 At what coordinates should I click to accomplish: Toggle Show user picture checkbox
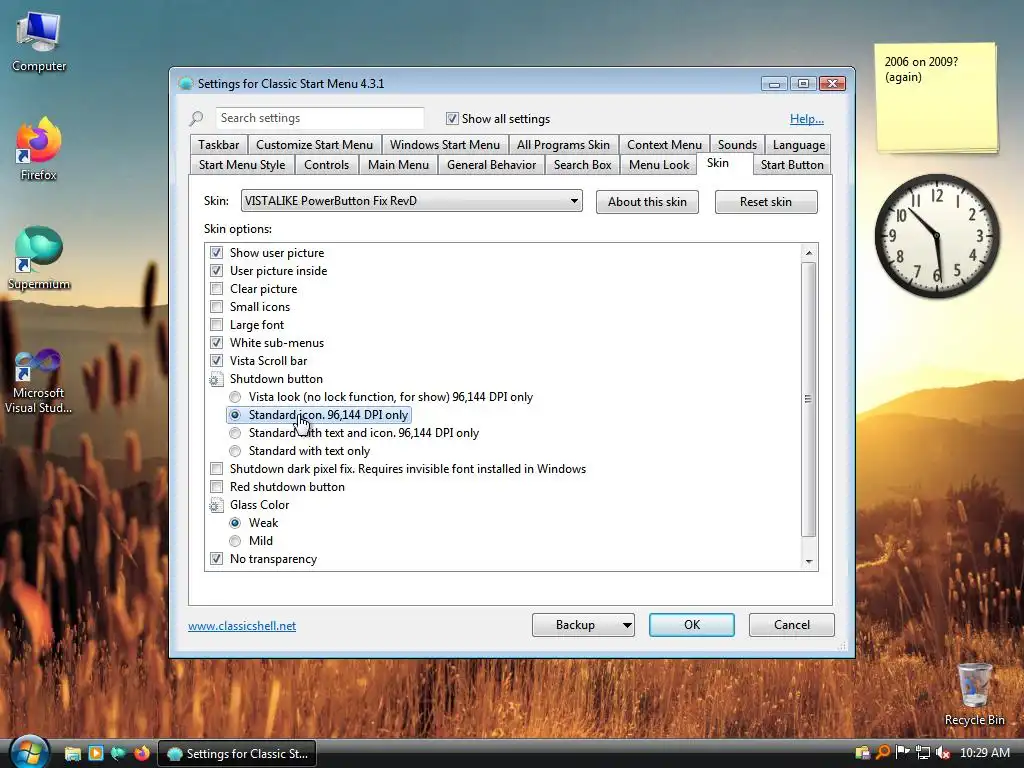click(x=216, y=252)
